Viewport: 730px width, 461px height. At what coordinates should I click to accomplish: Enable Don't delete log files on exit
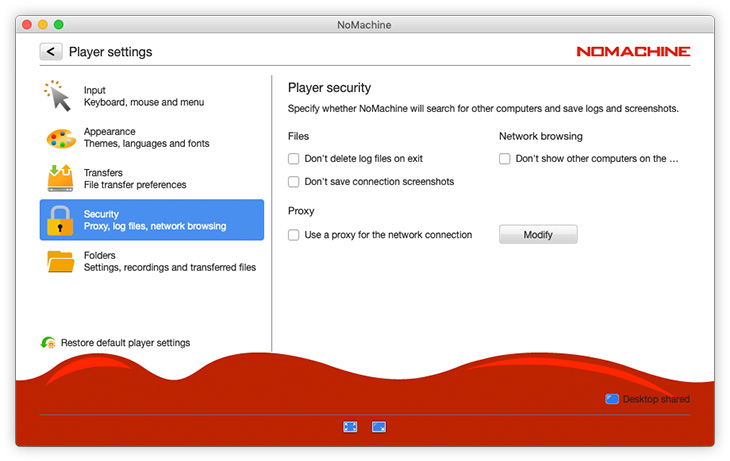coord(294,159)
